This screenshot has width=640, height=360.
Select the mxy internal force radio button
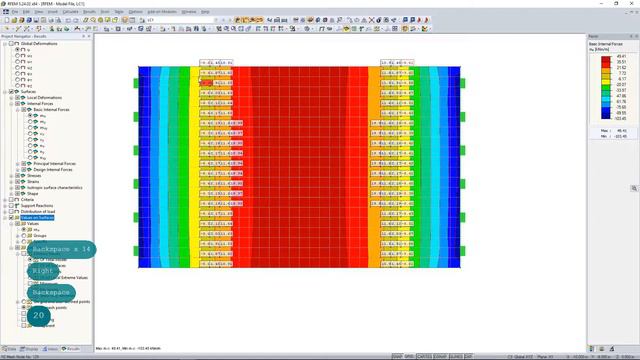(x=30, y=128)
